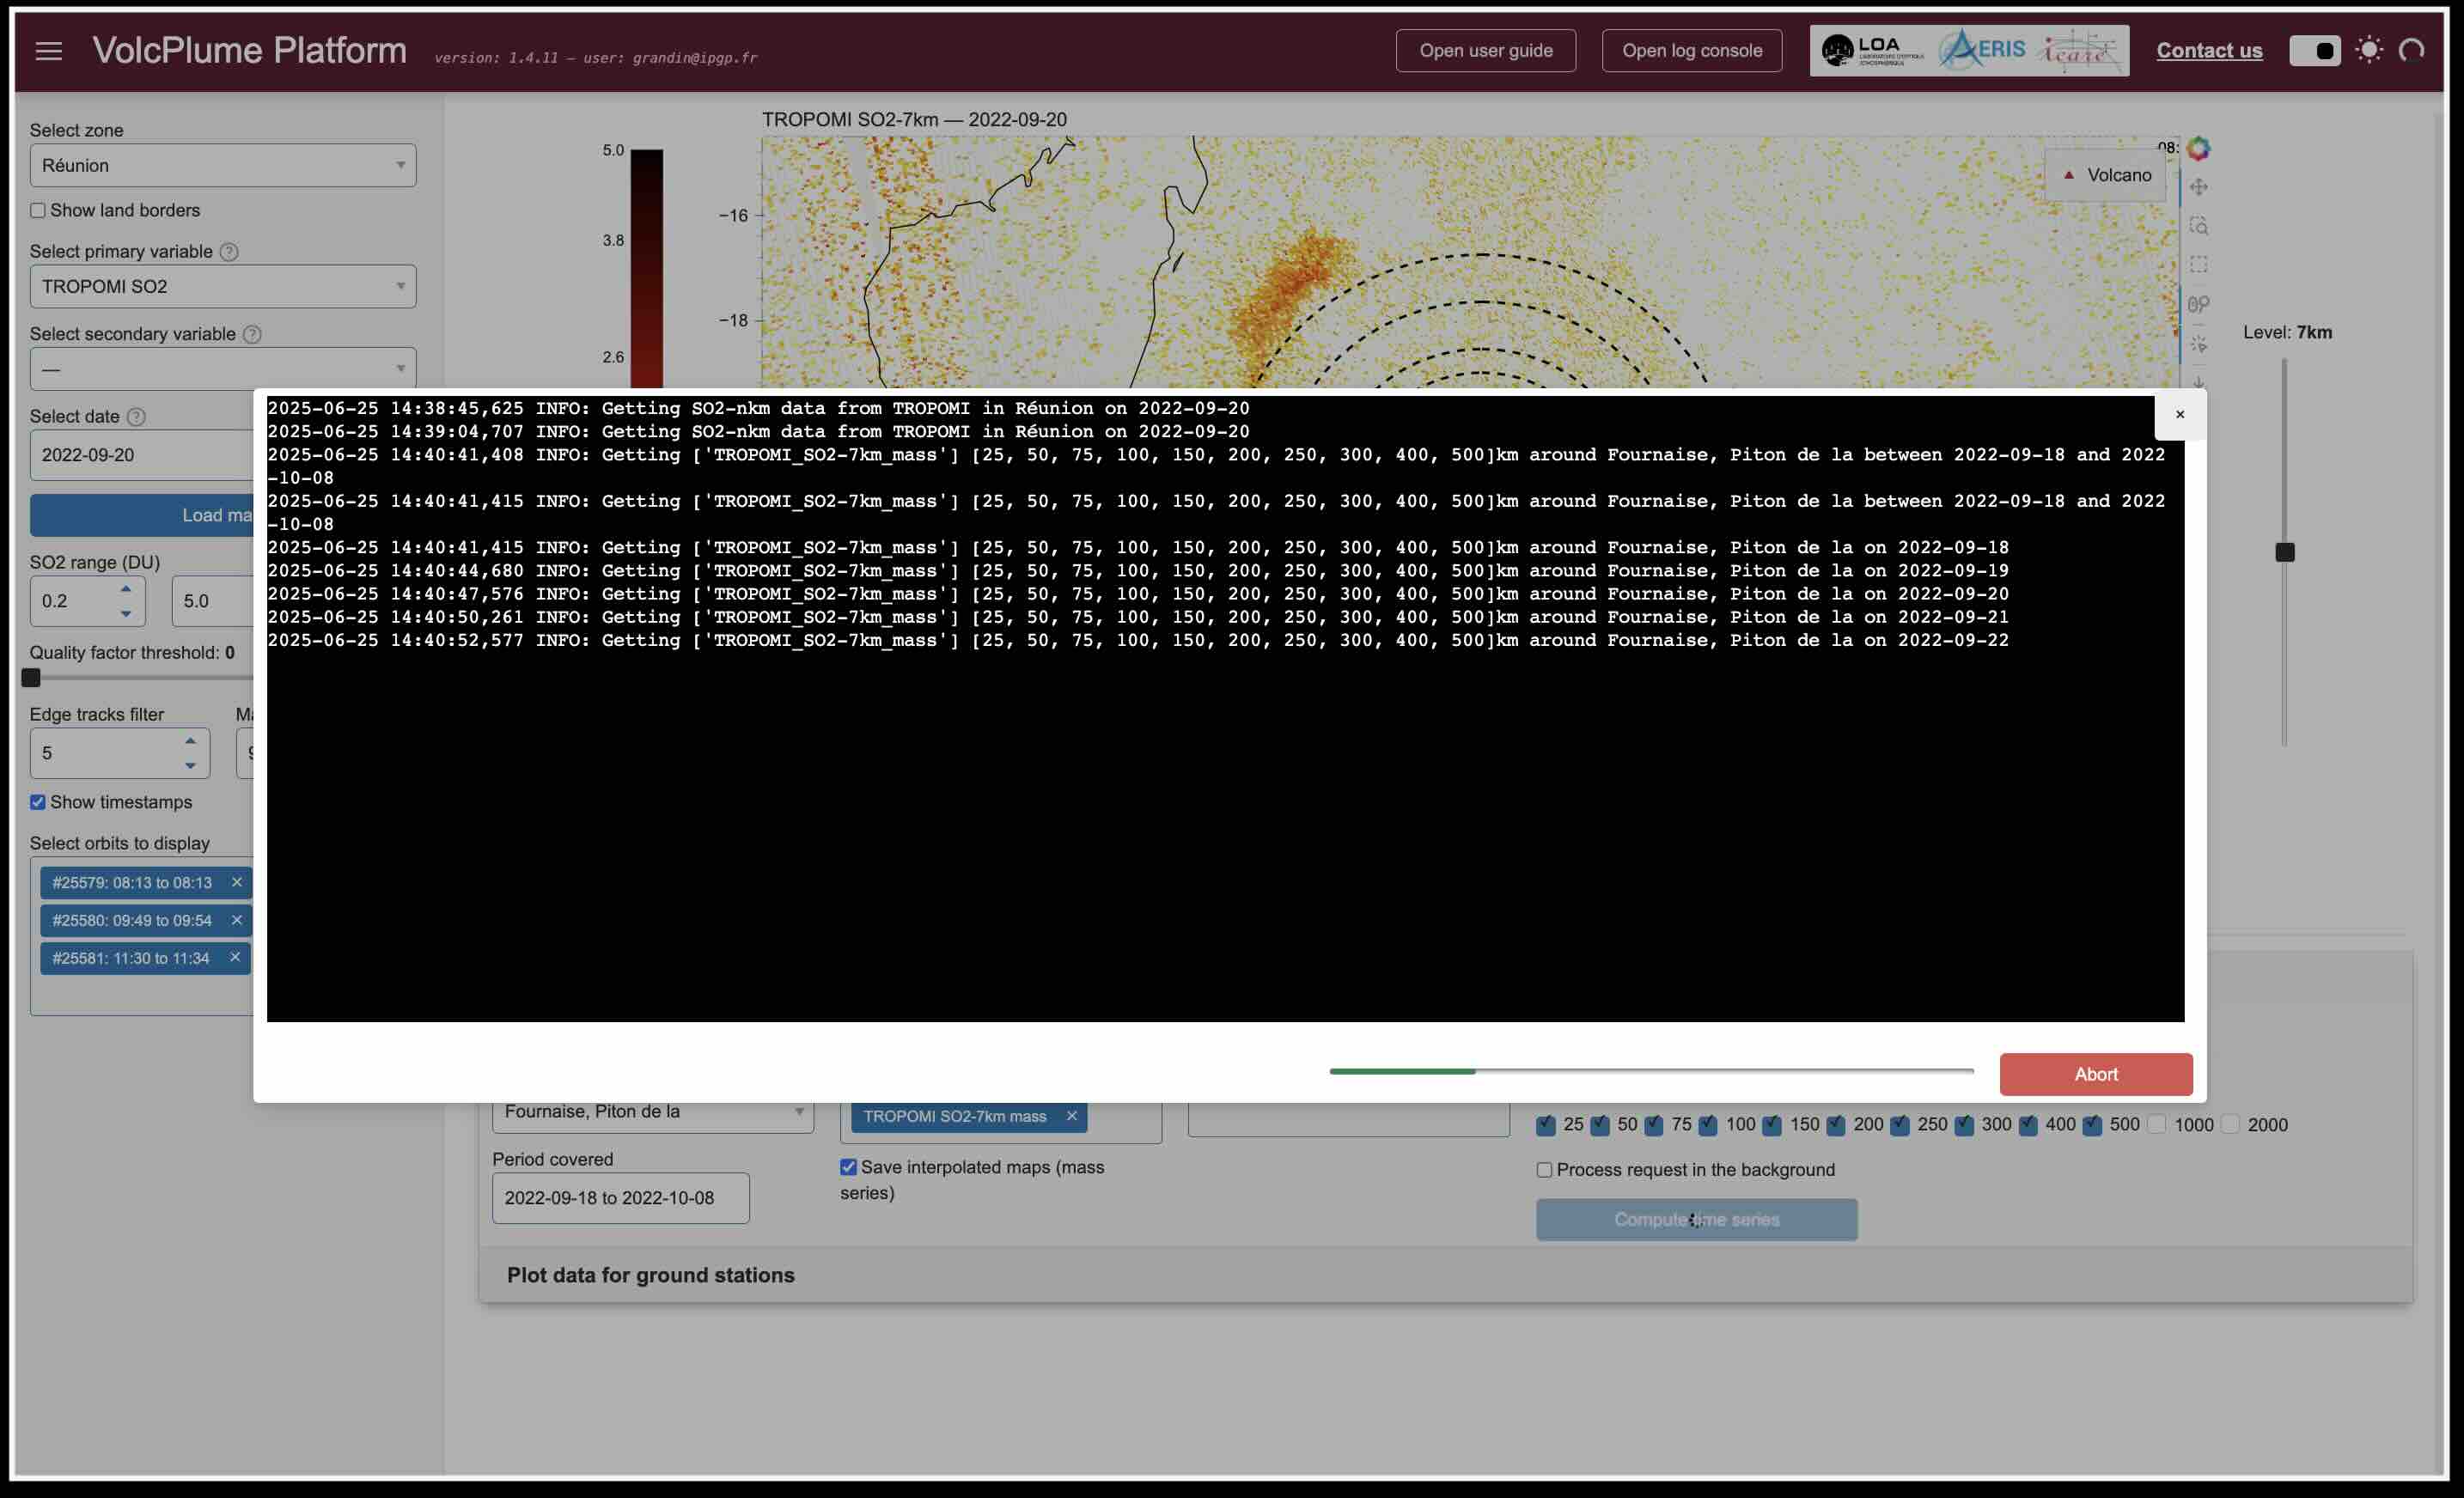Uncheck Show timestamps
Image resolution: width=2464 pixels, height=1498 pixels.
38,802
